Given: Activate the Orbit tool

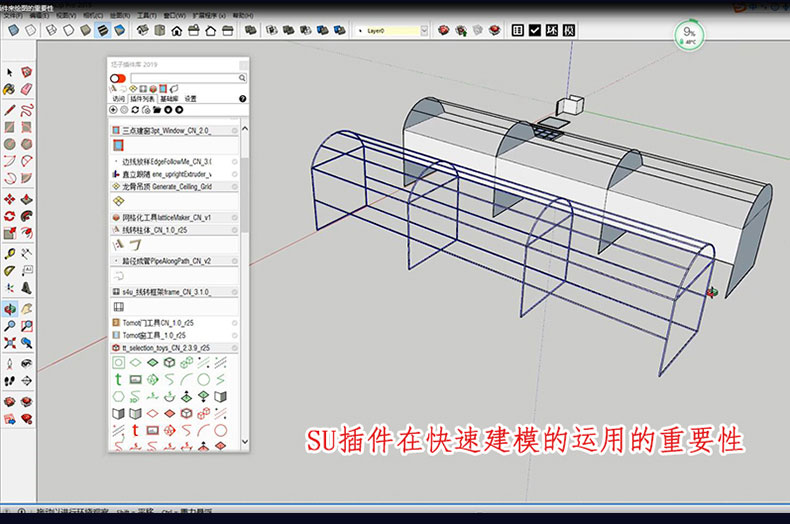Looking at the screenshot, I should [x=9, y=309].
